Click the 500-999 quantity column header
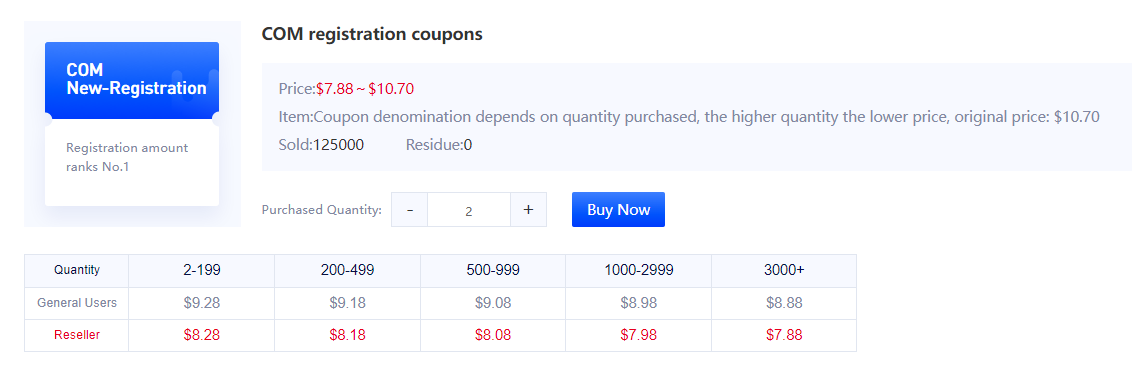Image resolution: width=1132 pixels, height=373 pixels. (x=493, y=271)
